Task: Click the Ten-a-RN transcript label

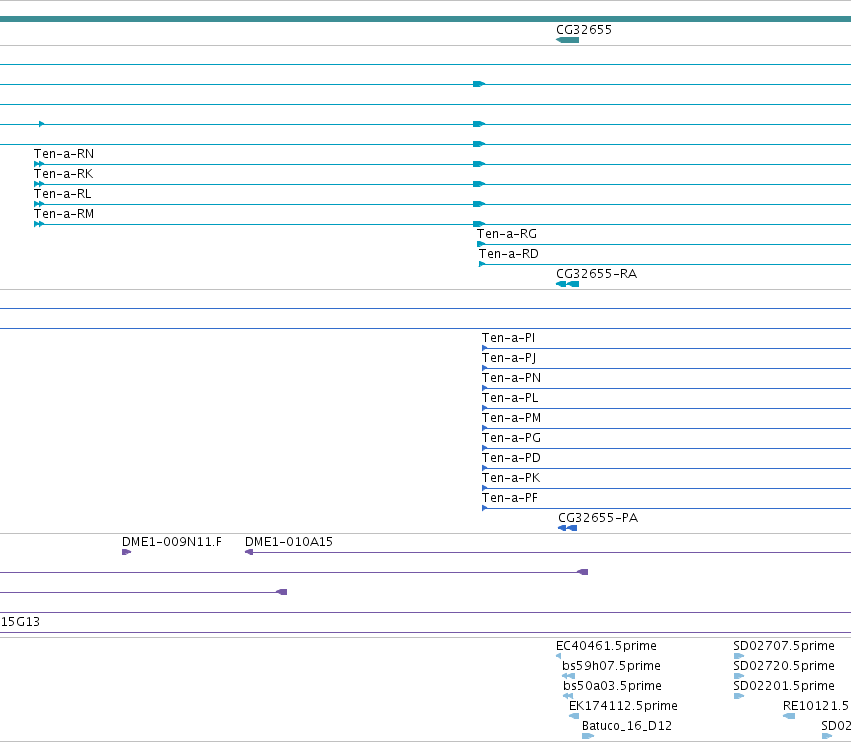Action: (63, 154)
